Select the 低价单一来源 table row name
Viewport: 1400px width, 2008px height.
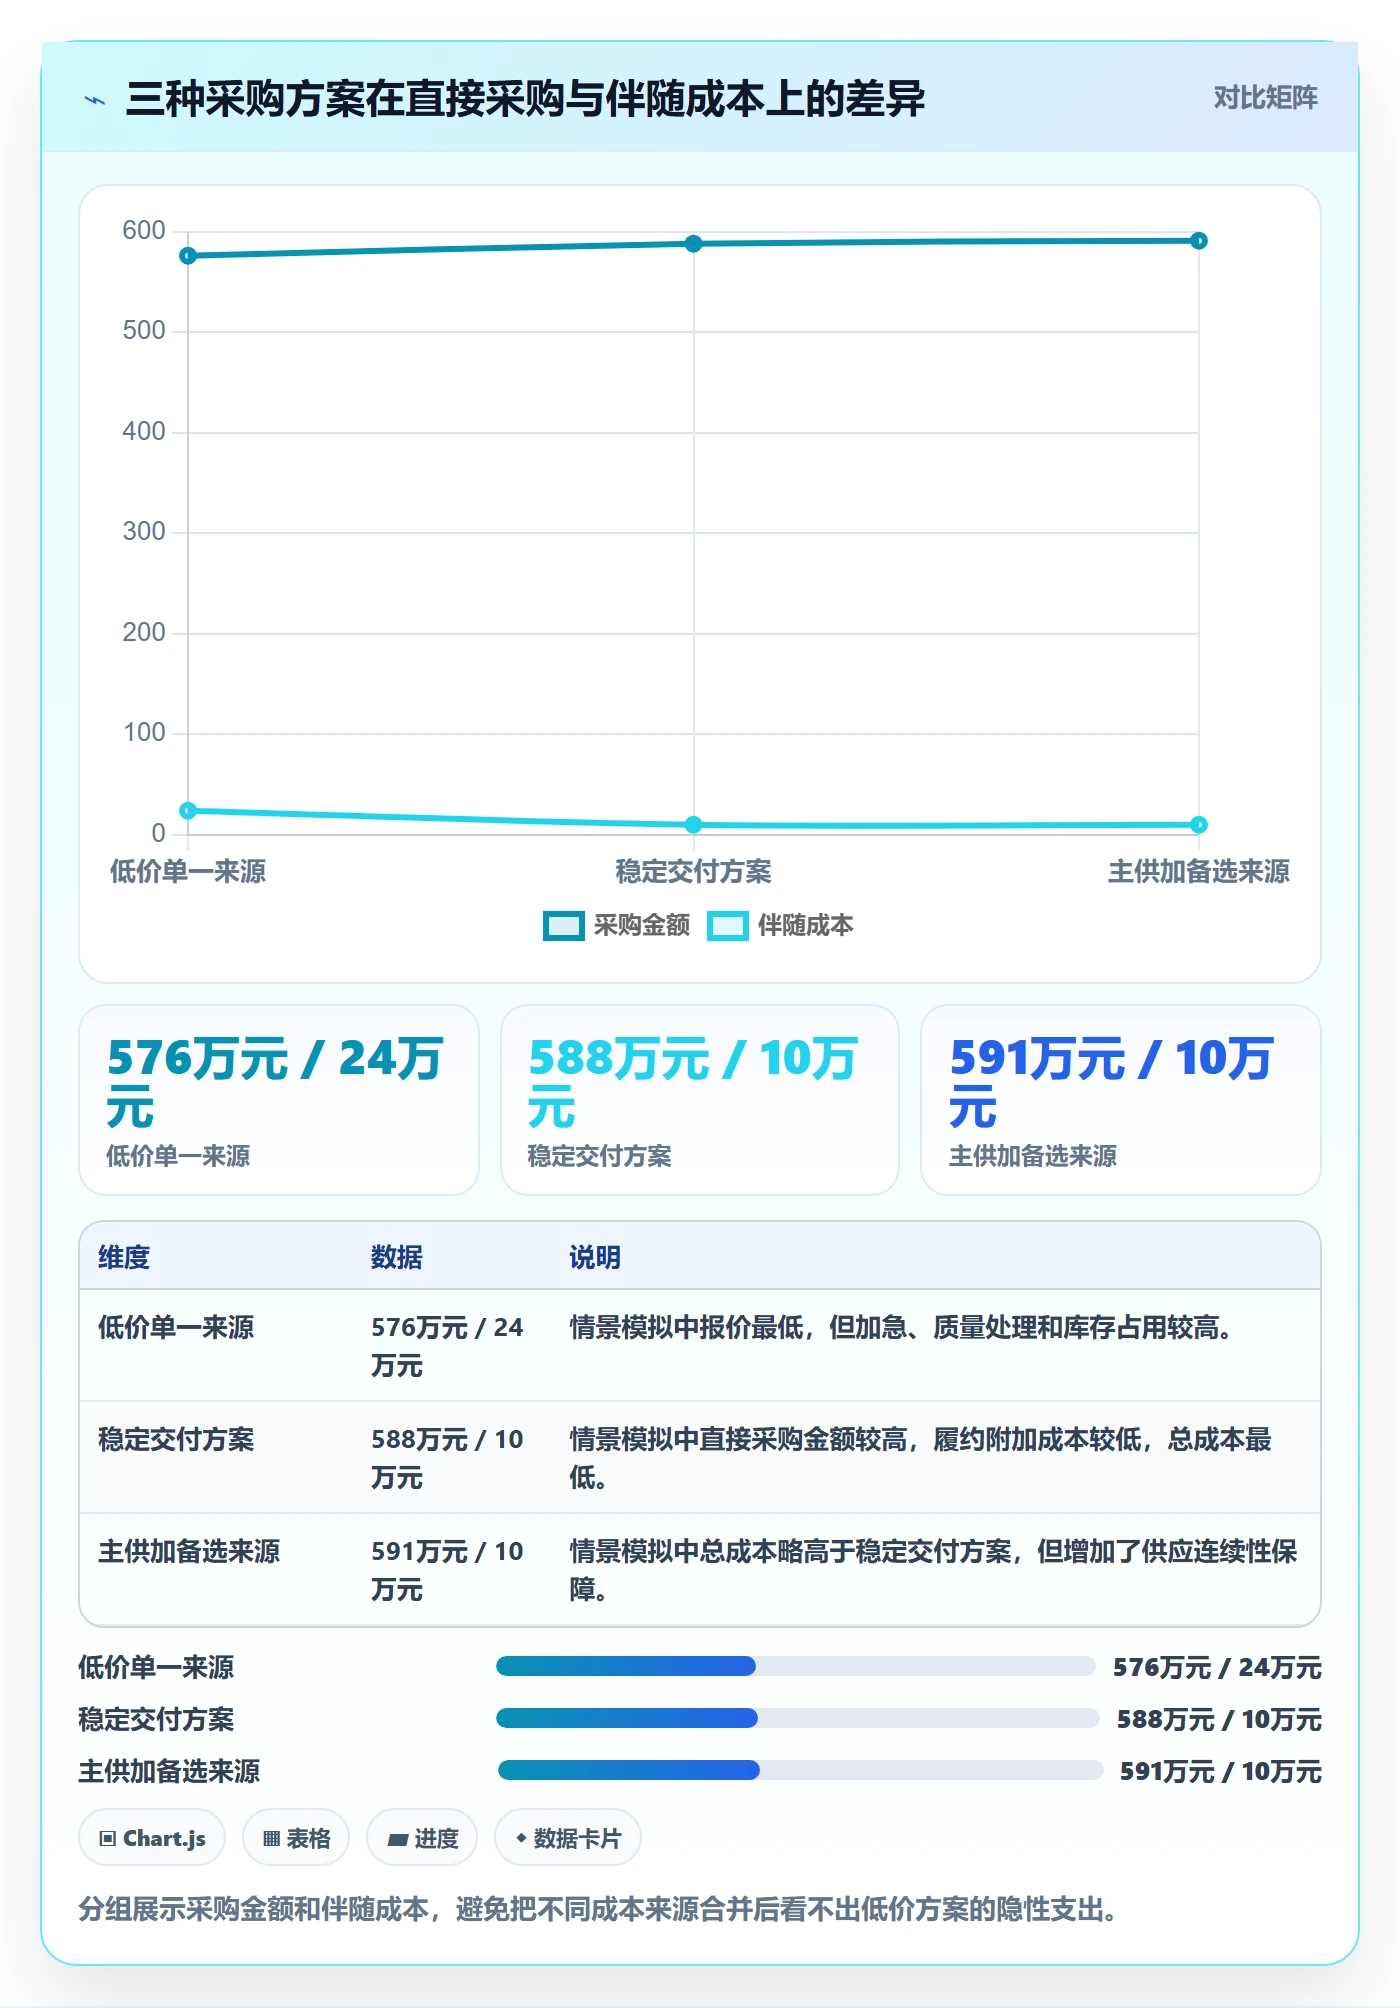point(176,1327)
